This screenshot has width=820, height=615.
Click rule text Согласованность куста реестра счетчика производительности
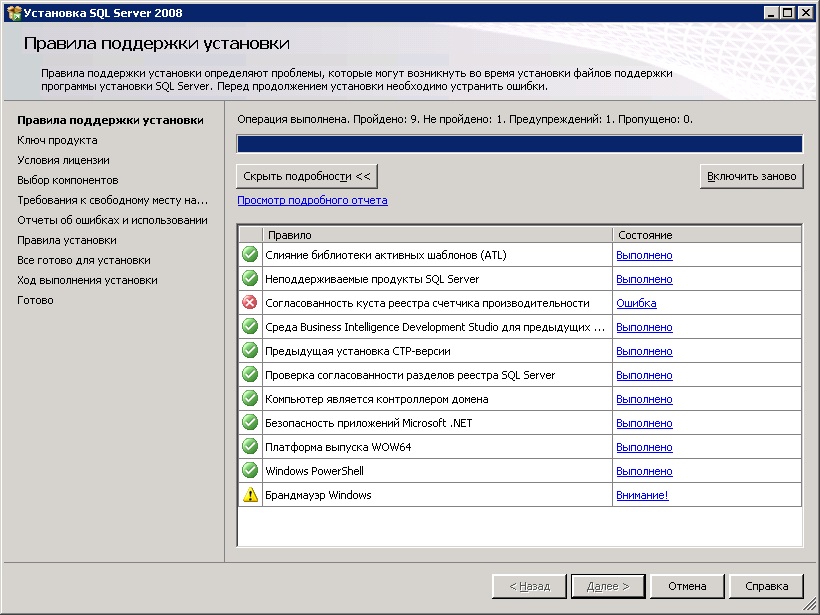[427, 303]
